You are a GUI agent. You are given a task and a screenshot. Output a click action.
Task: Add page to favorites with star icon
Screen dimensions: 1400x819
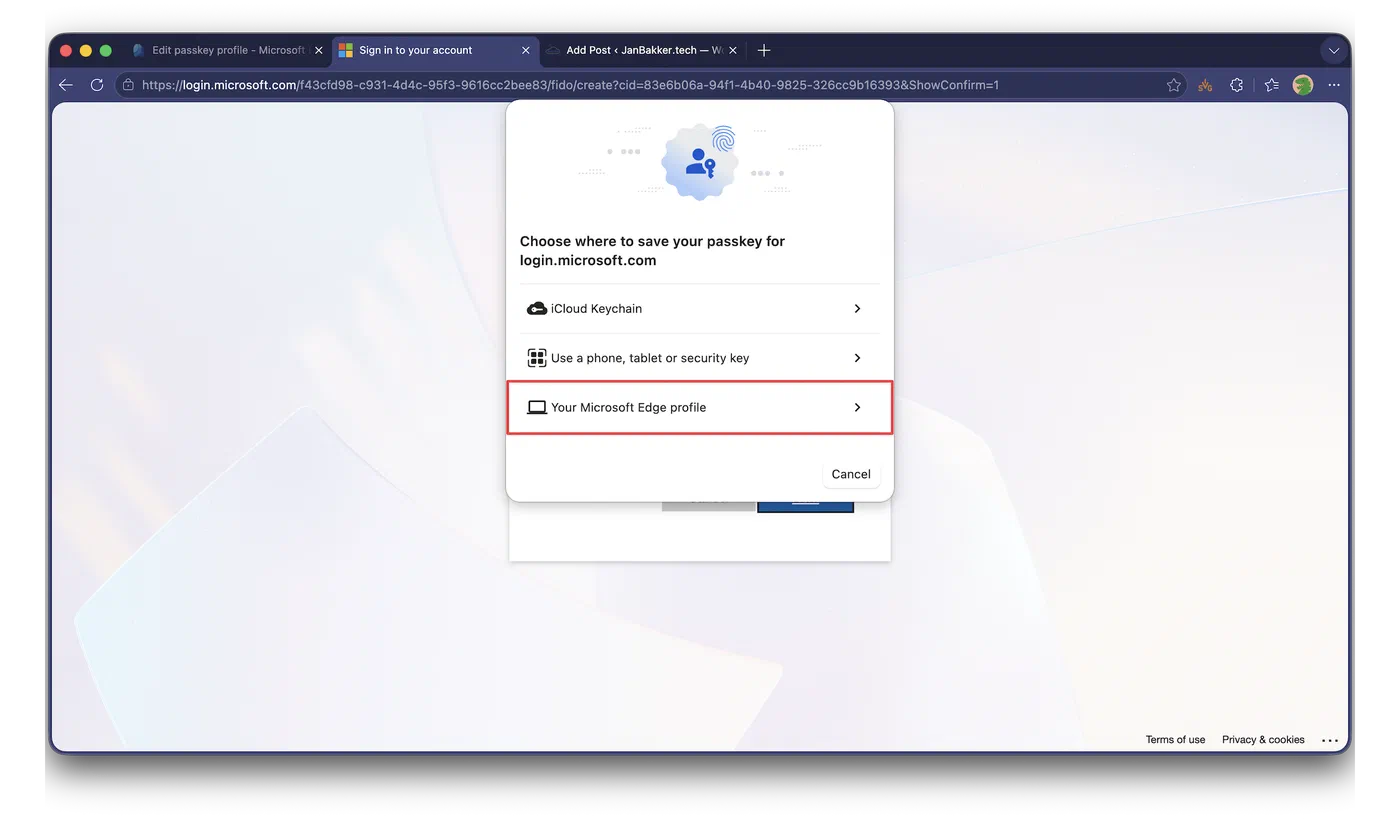1174,85
